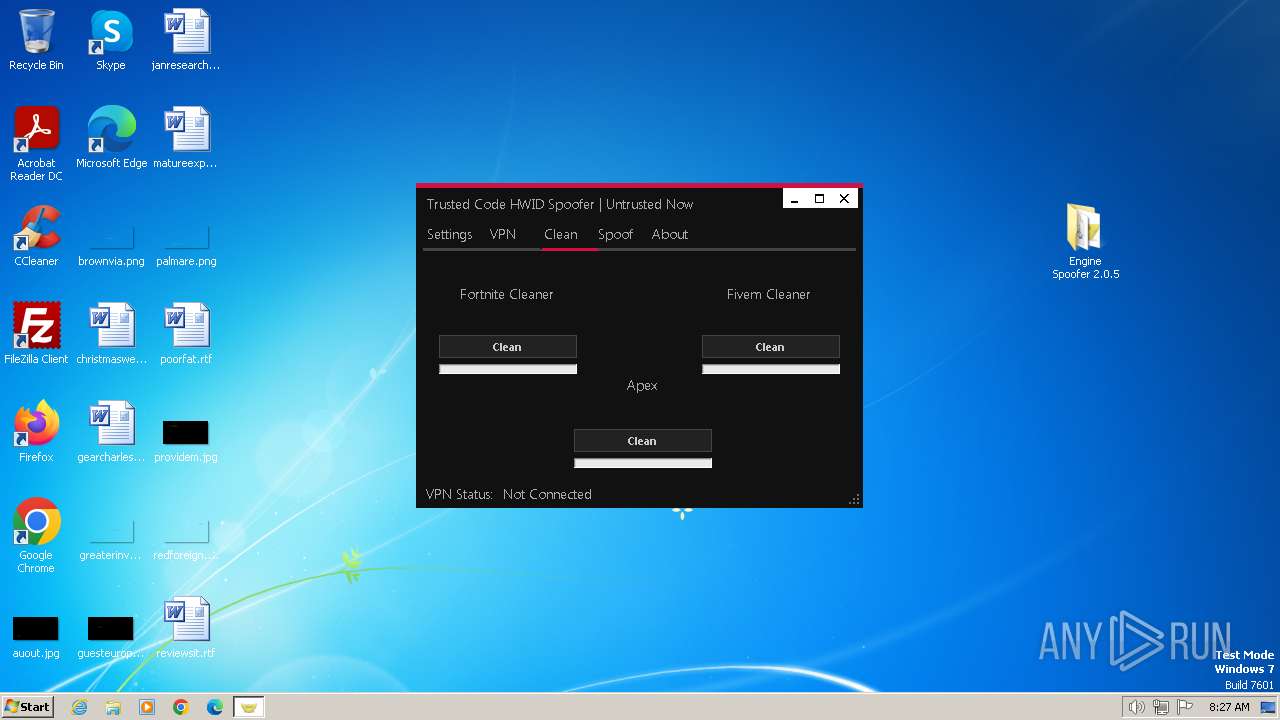
Task: Select the Recycle Bin desktop icon
Action: [x=36, y=41]
